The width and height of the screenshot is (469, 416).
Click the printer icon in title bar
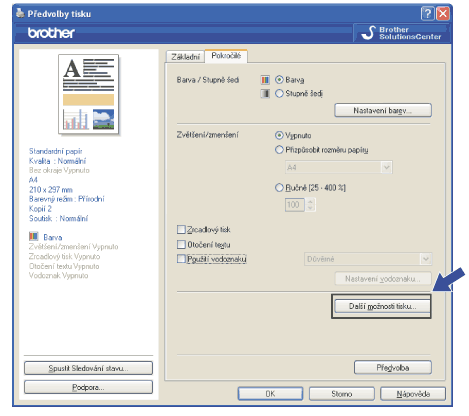(20, 13)
